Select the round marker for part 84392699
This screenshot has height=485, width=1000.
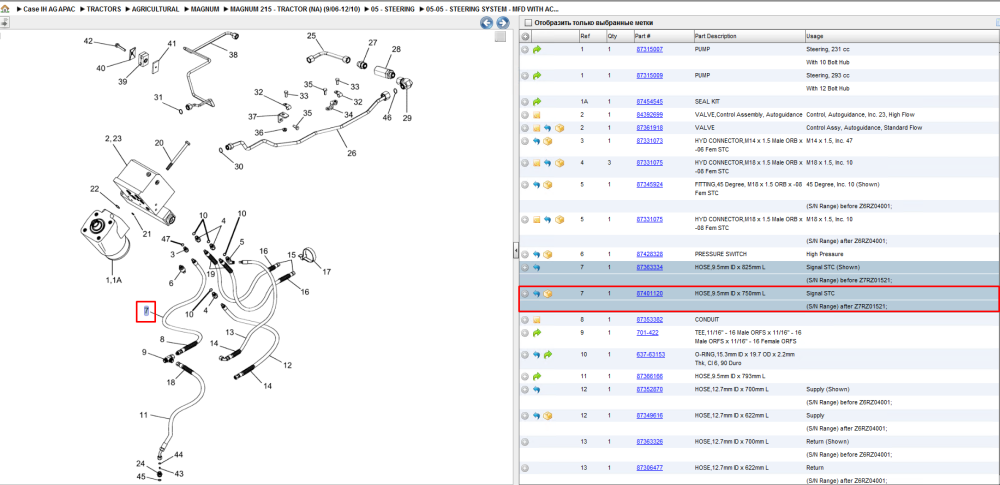point(525,115)
